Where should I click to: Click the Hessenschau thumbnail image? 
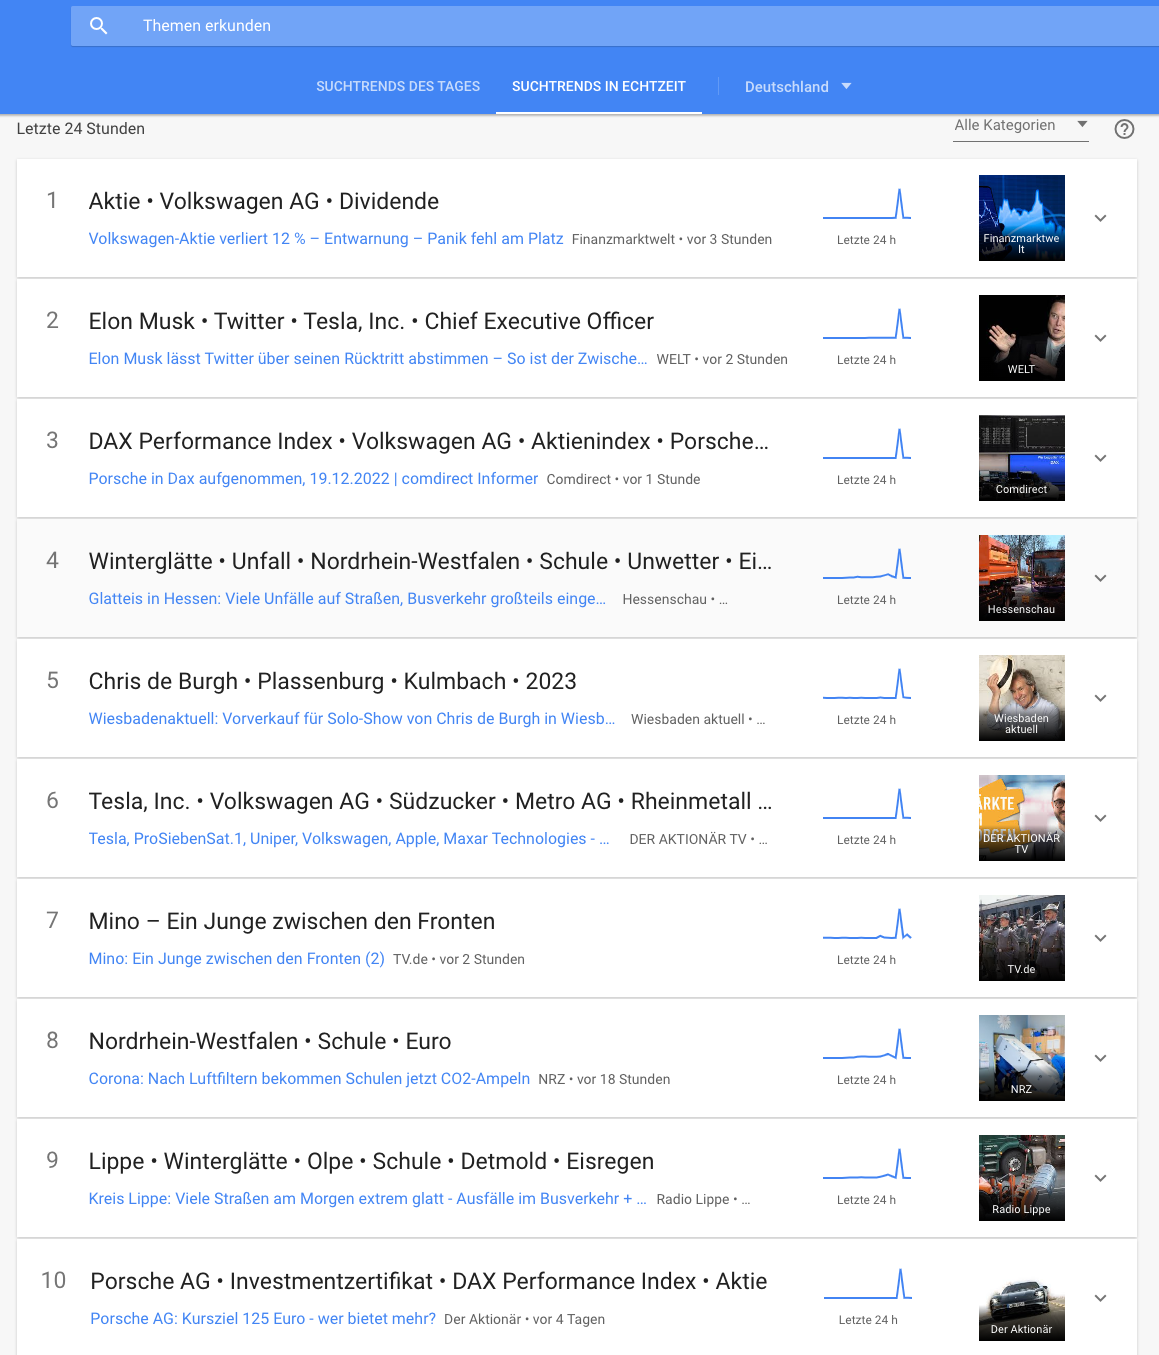1022,578
